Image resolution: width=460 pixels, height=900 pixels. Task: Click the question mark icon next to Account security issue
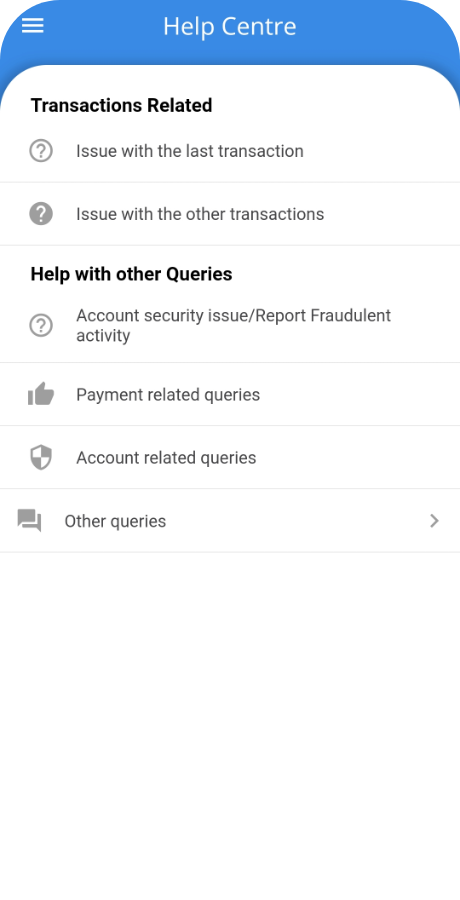coord(41,325)
